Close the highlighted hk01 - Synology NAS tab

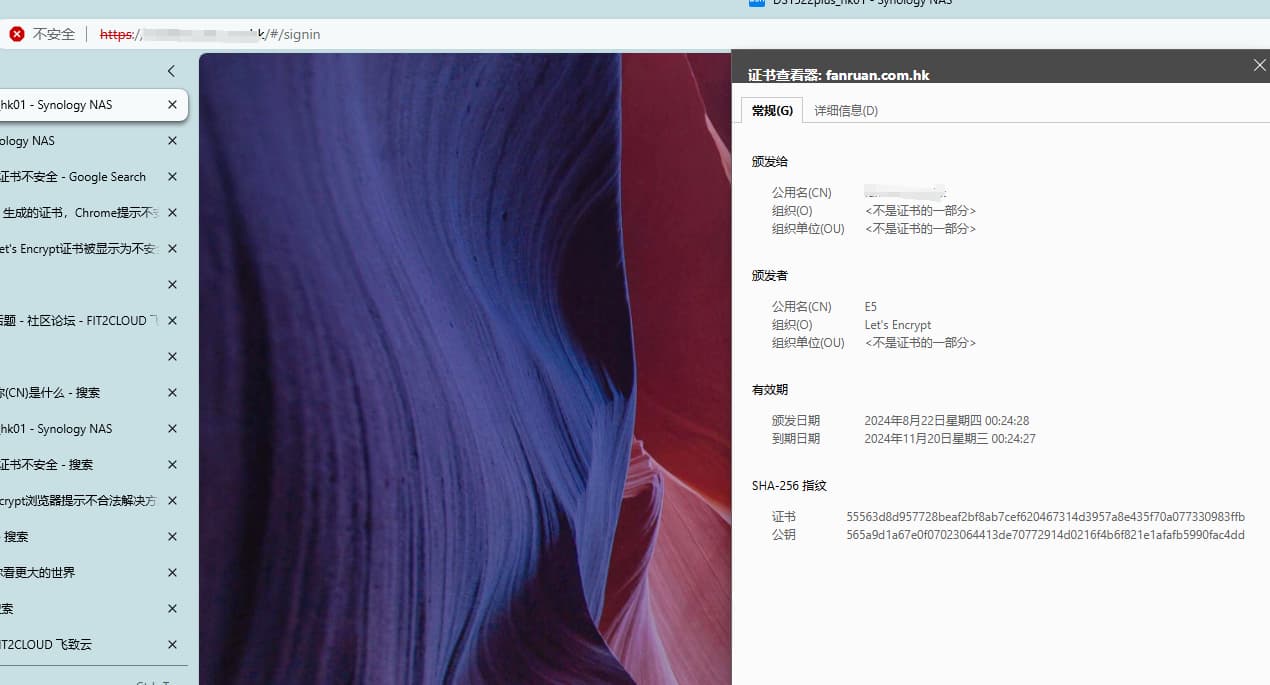(172, 105)
